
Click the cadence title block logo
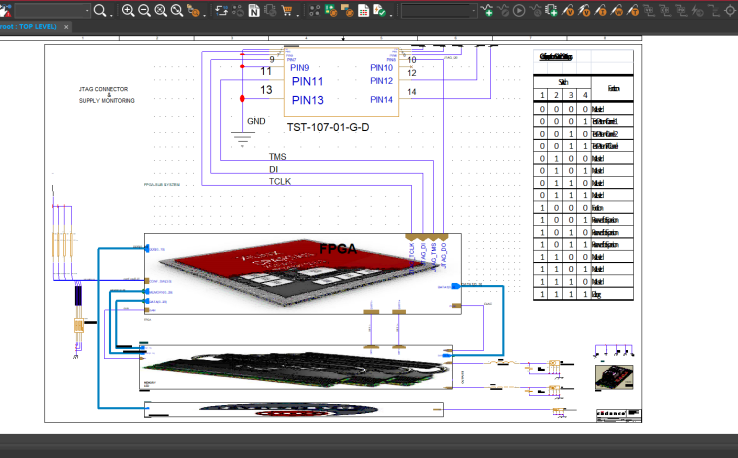click(x=611, y=413)
